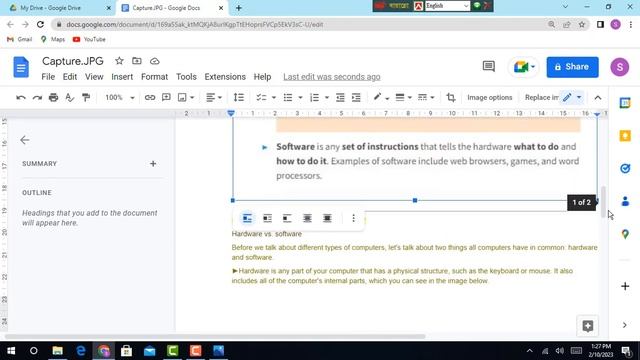Image resolution: width=640 pixels, height=360 pixels.
Task: Open the checklist dropdown
Action: click(x=274, y=98)
